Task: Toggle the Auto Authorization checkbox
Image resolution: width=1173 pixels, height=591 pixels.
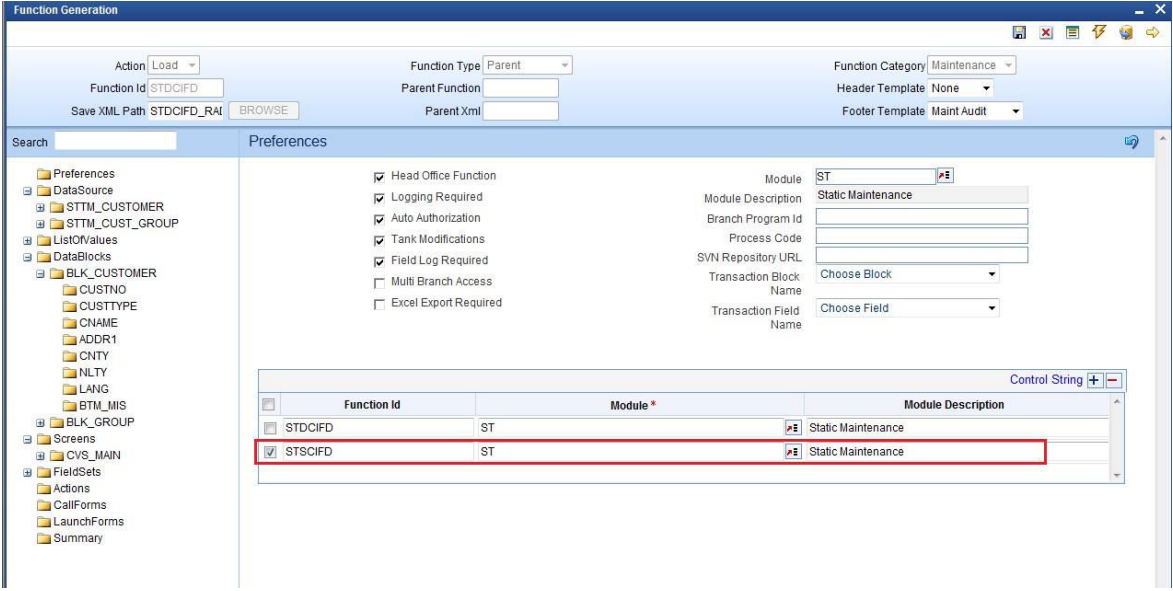Action: [x=379, y=220]
